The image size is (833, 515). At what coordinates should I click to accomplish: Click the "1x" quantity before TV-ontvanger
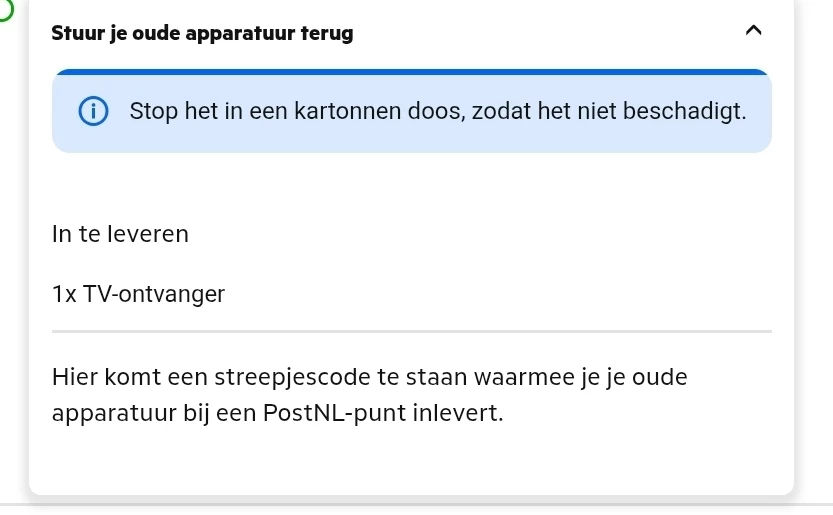pos(64,294)
